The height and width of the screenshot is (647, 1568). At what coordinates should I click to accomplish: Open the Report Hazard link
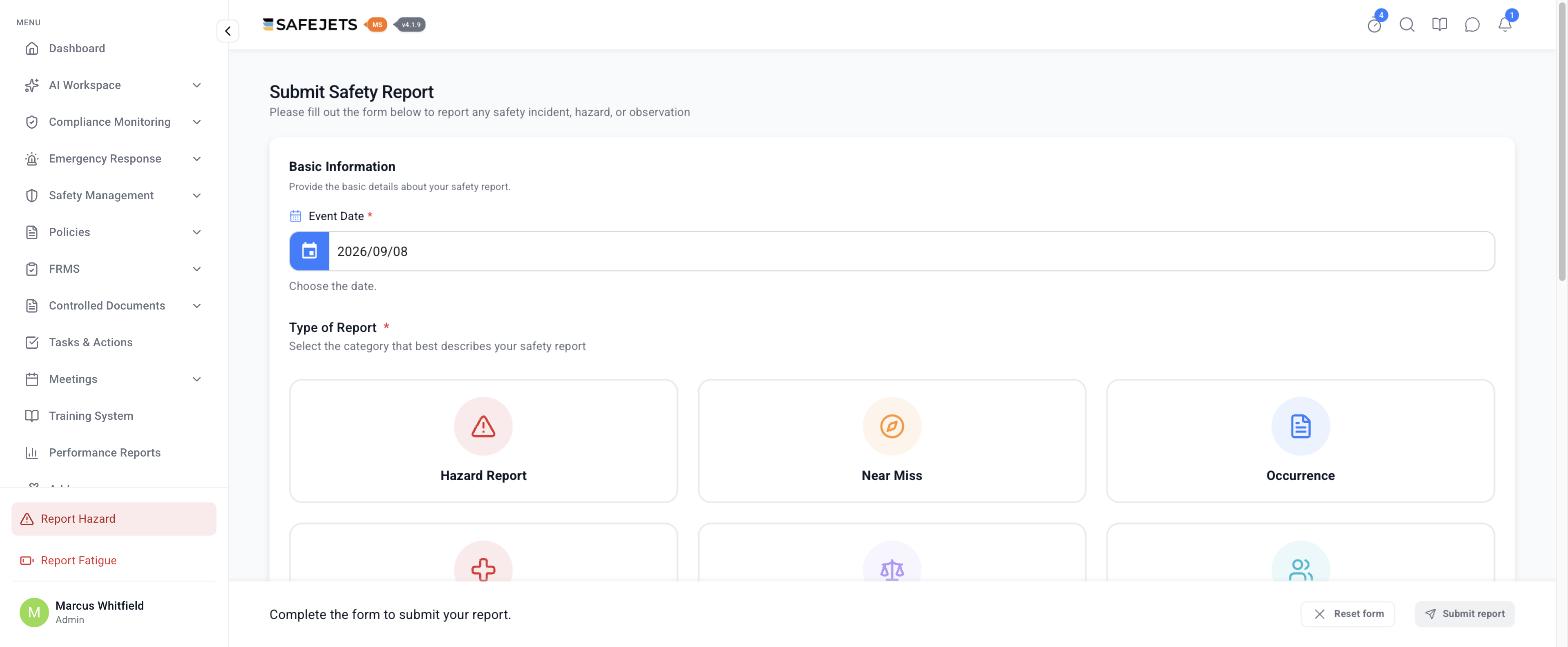point(114,519)
